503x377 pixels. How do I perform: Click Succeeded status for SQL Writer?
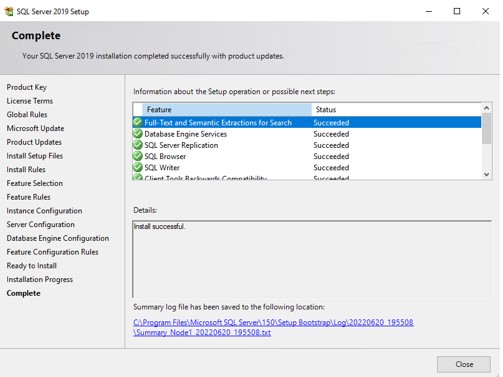(331, 167)
